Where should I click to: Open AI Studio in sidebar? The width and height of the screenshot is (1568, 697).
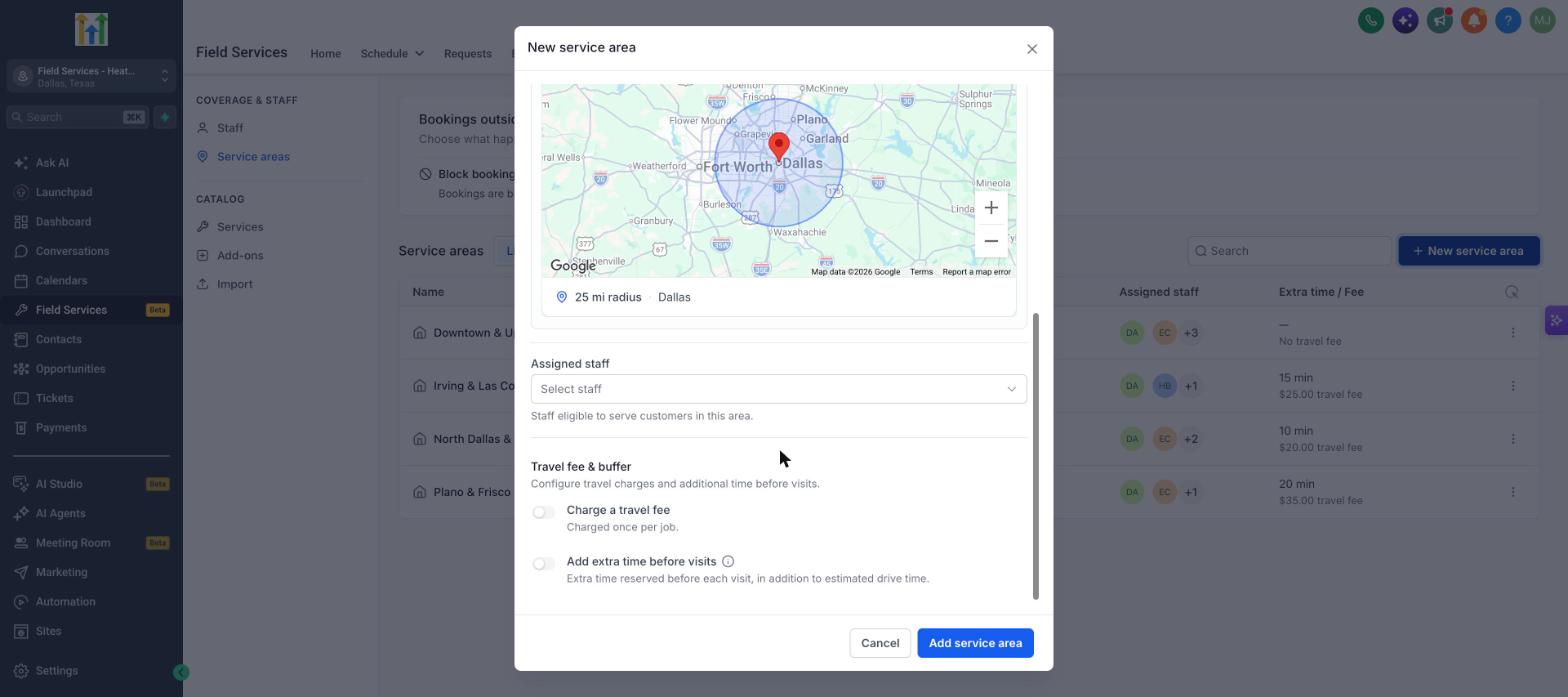[x=59, y=484]
